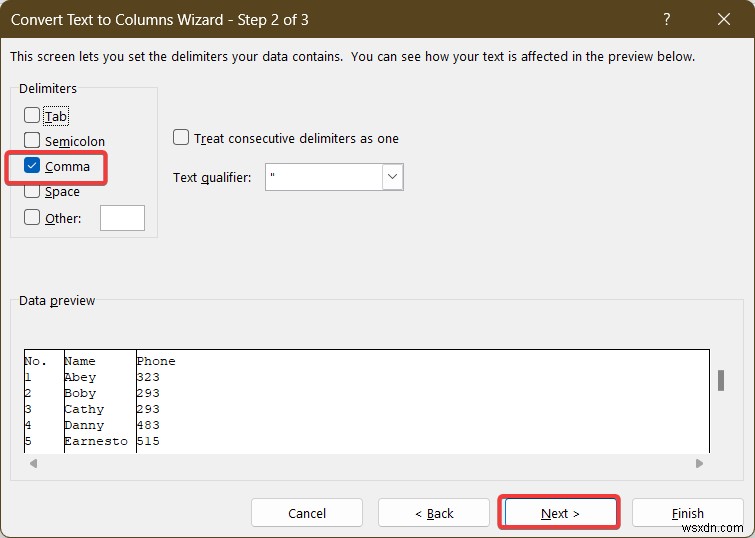755x538 pixels.
Task: Click the Cancel button
Action: (307, 513)
